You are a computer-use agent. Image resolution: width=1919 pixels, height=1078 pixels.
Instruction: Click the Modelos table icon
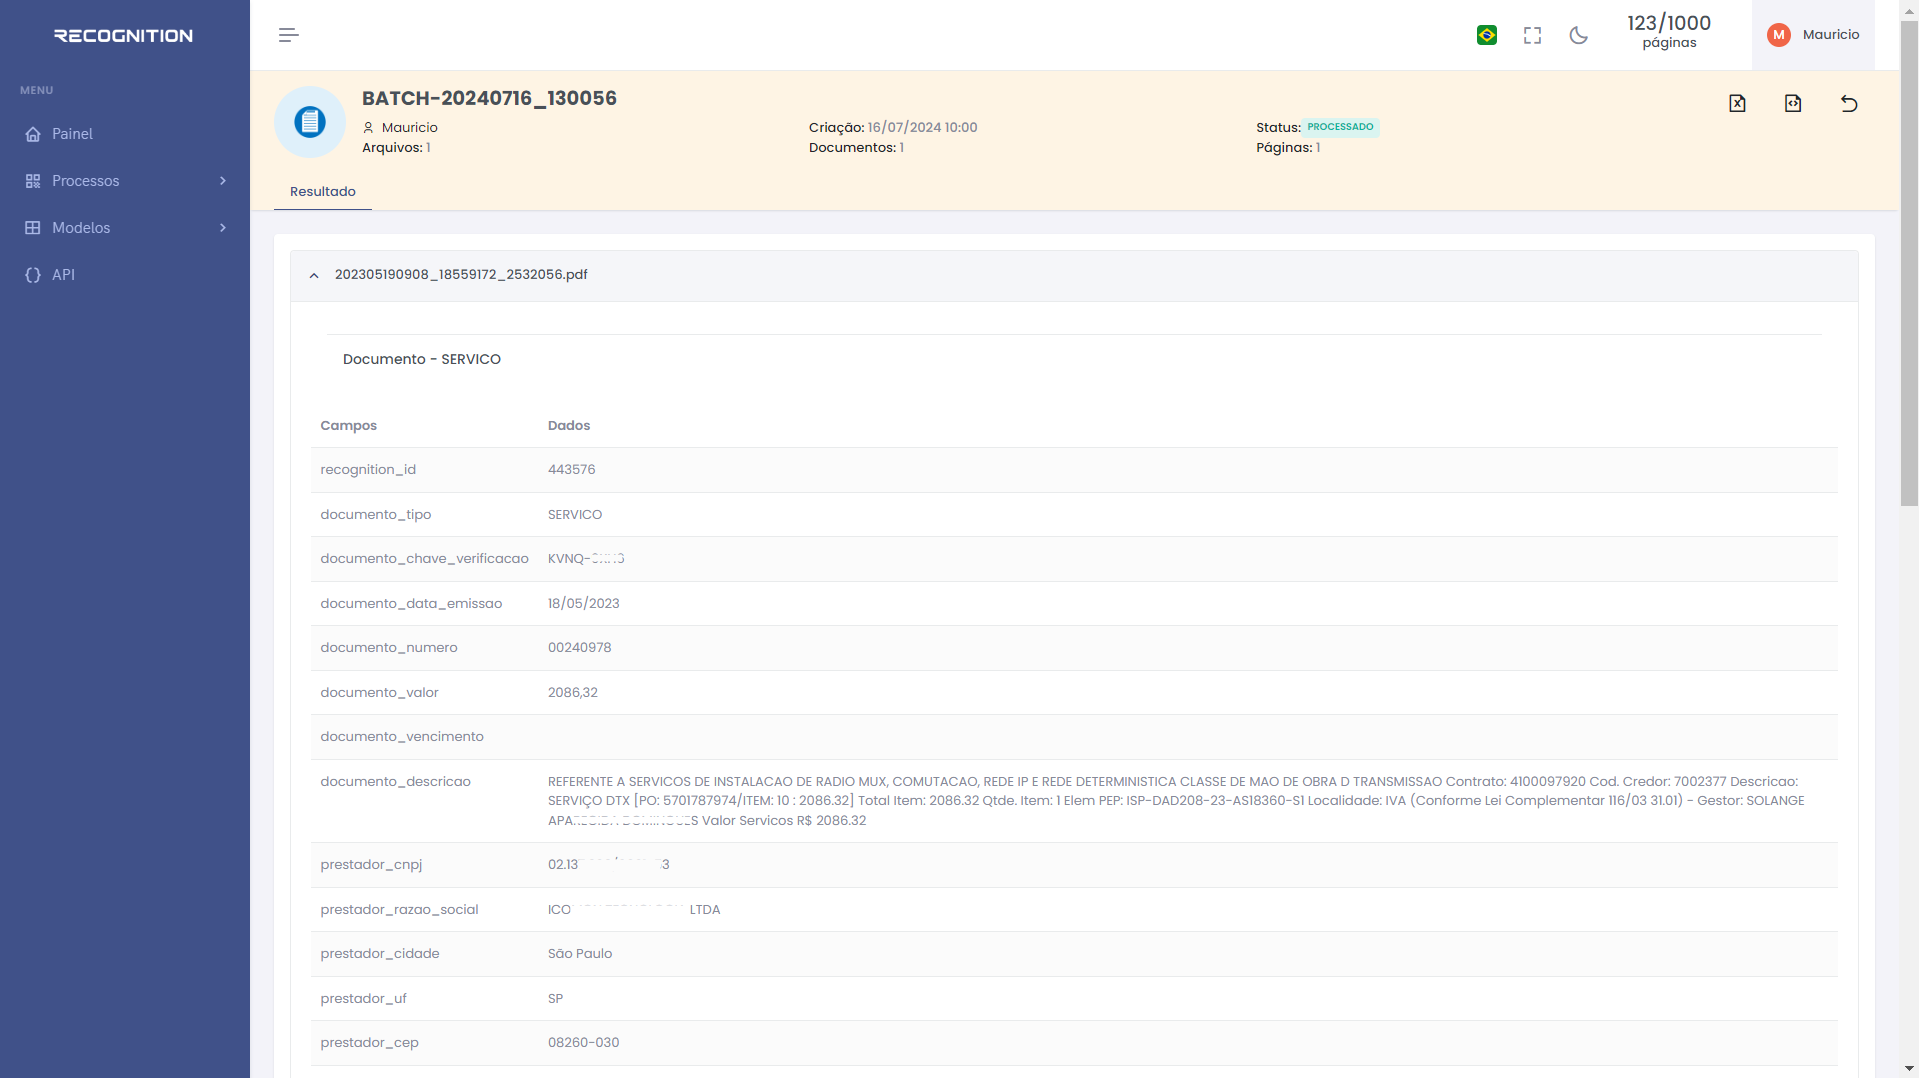[33, 228]
